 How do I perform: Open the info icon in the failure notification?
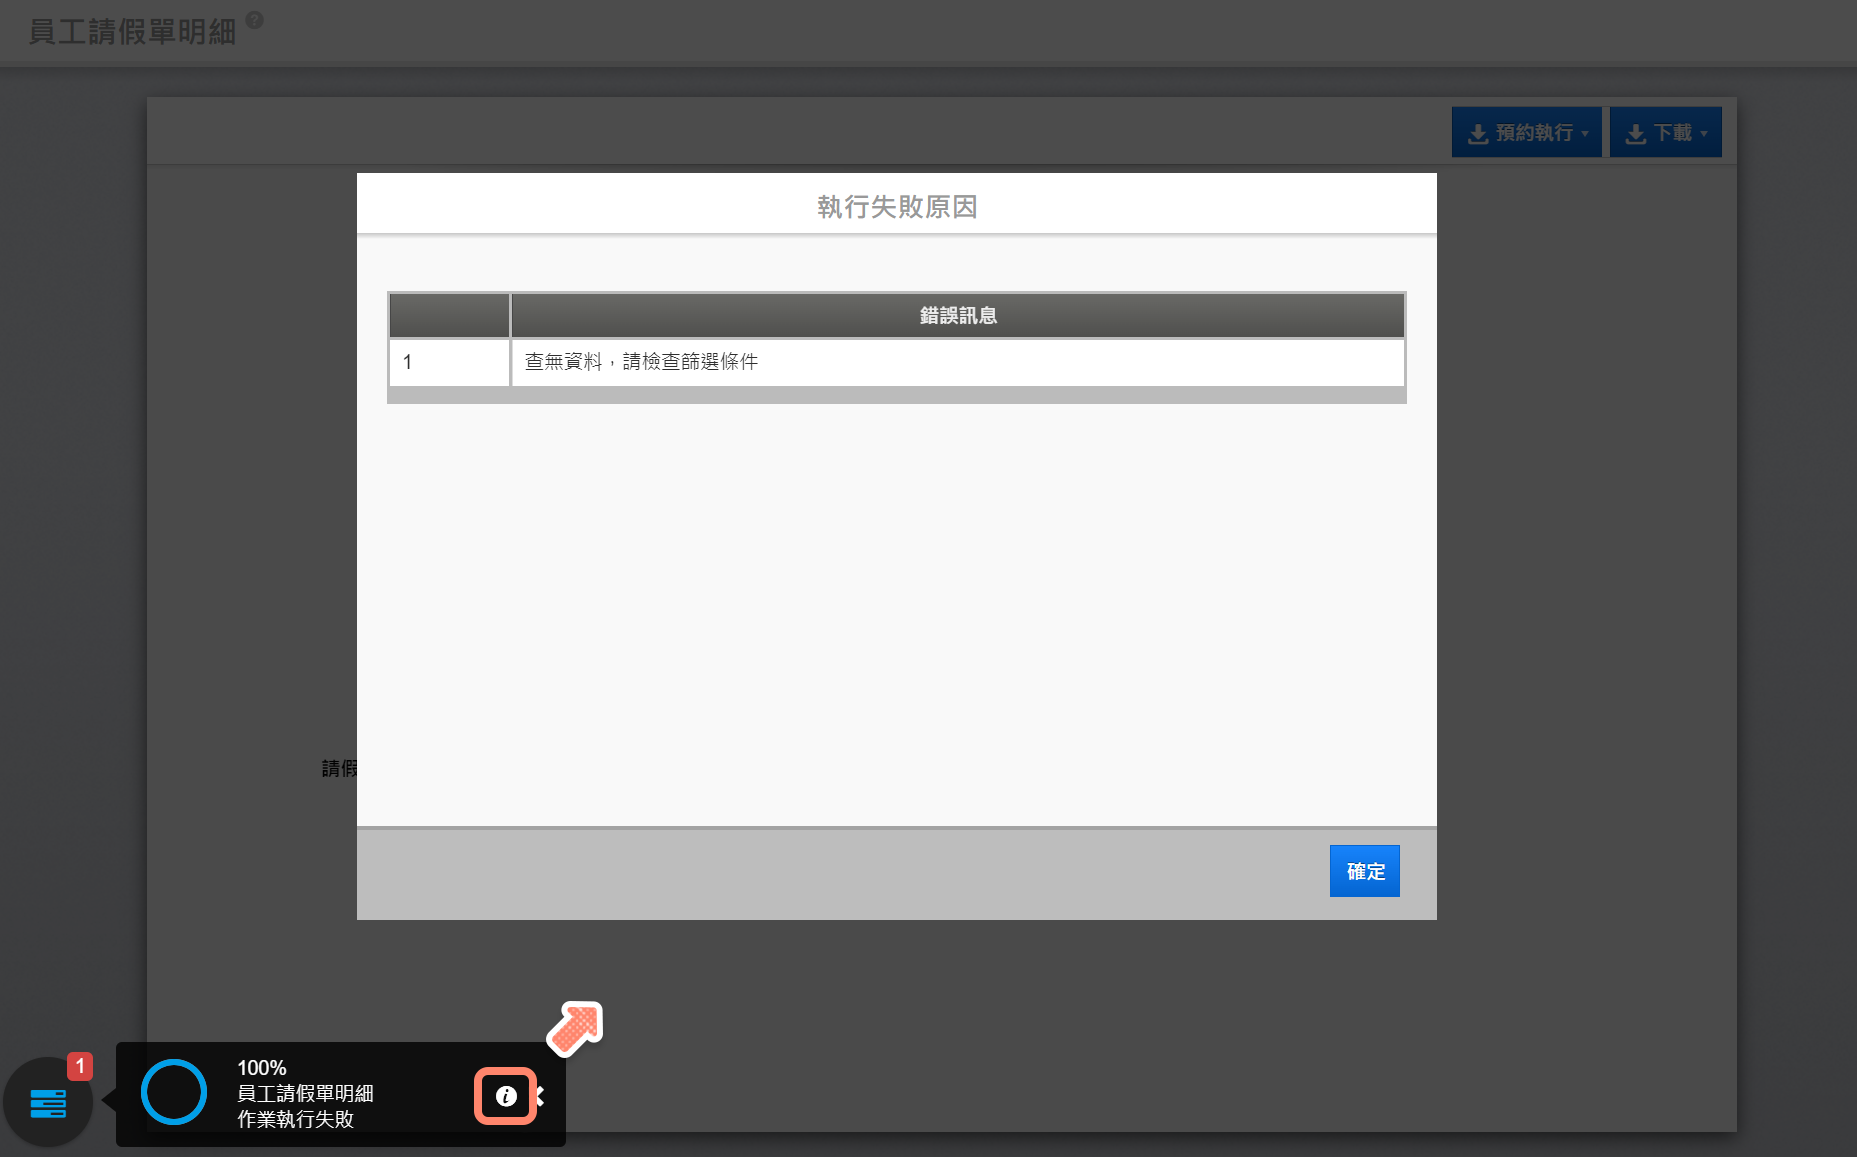[506, 1096]
